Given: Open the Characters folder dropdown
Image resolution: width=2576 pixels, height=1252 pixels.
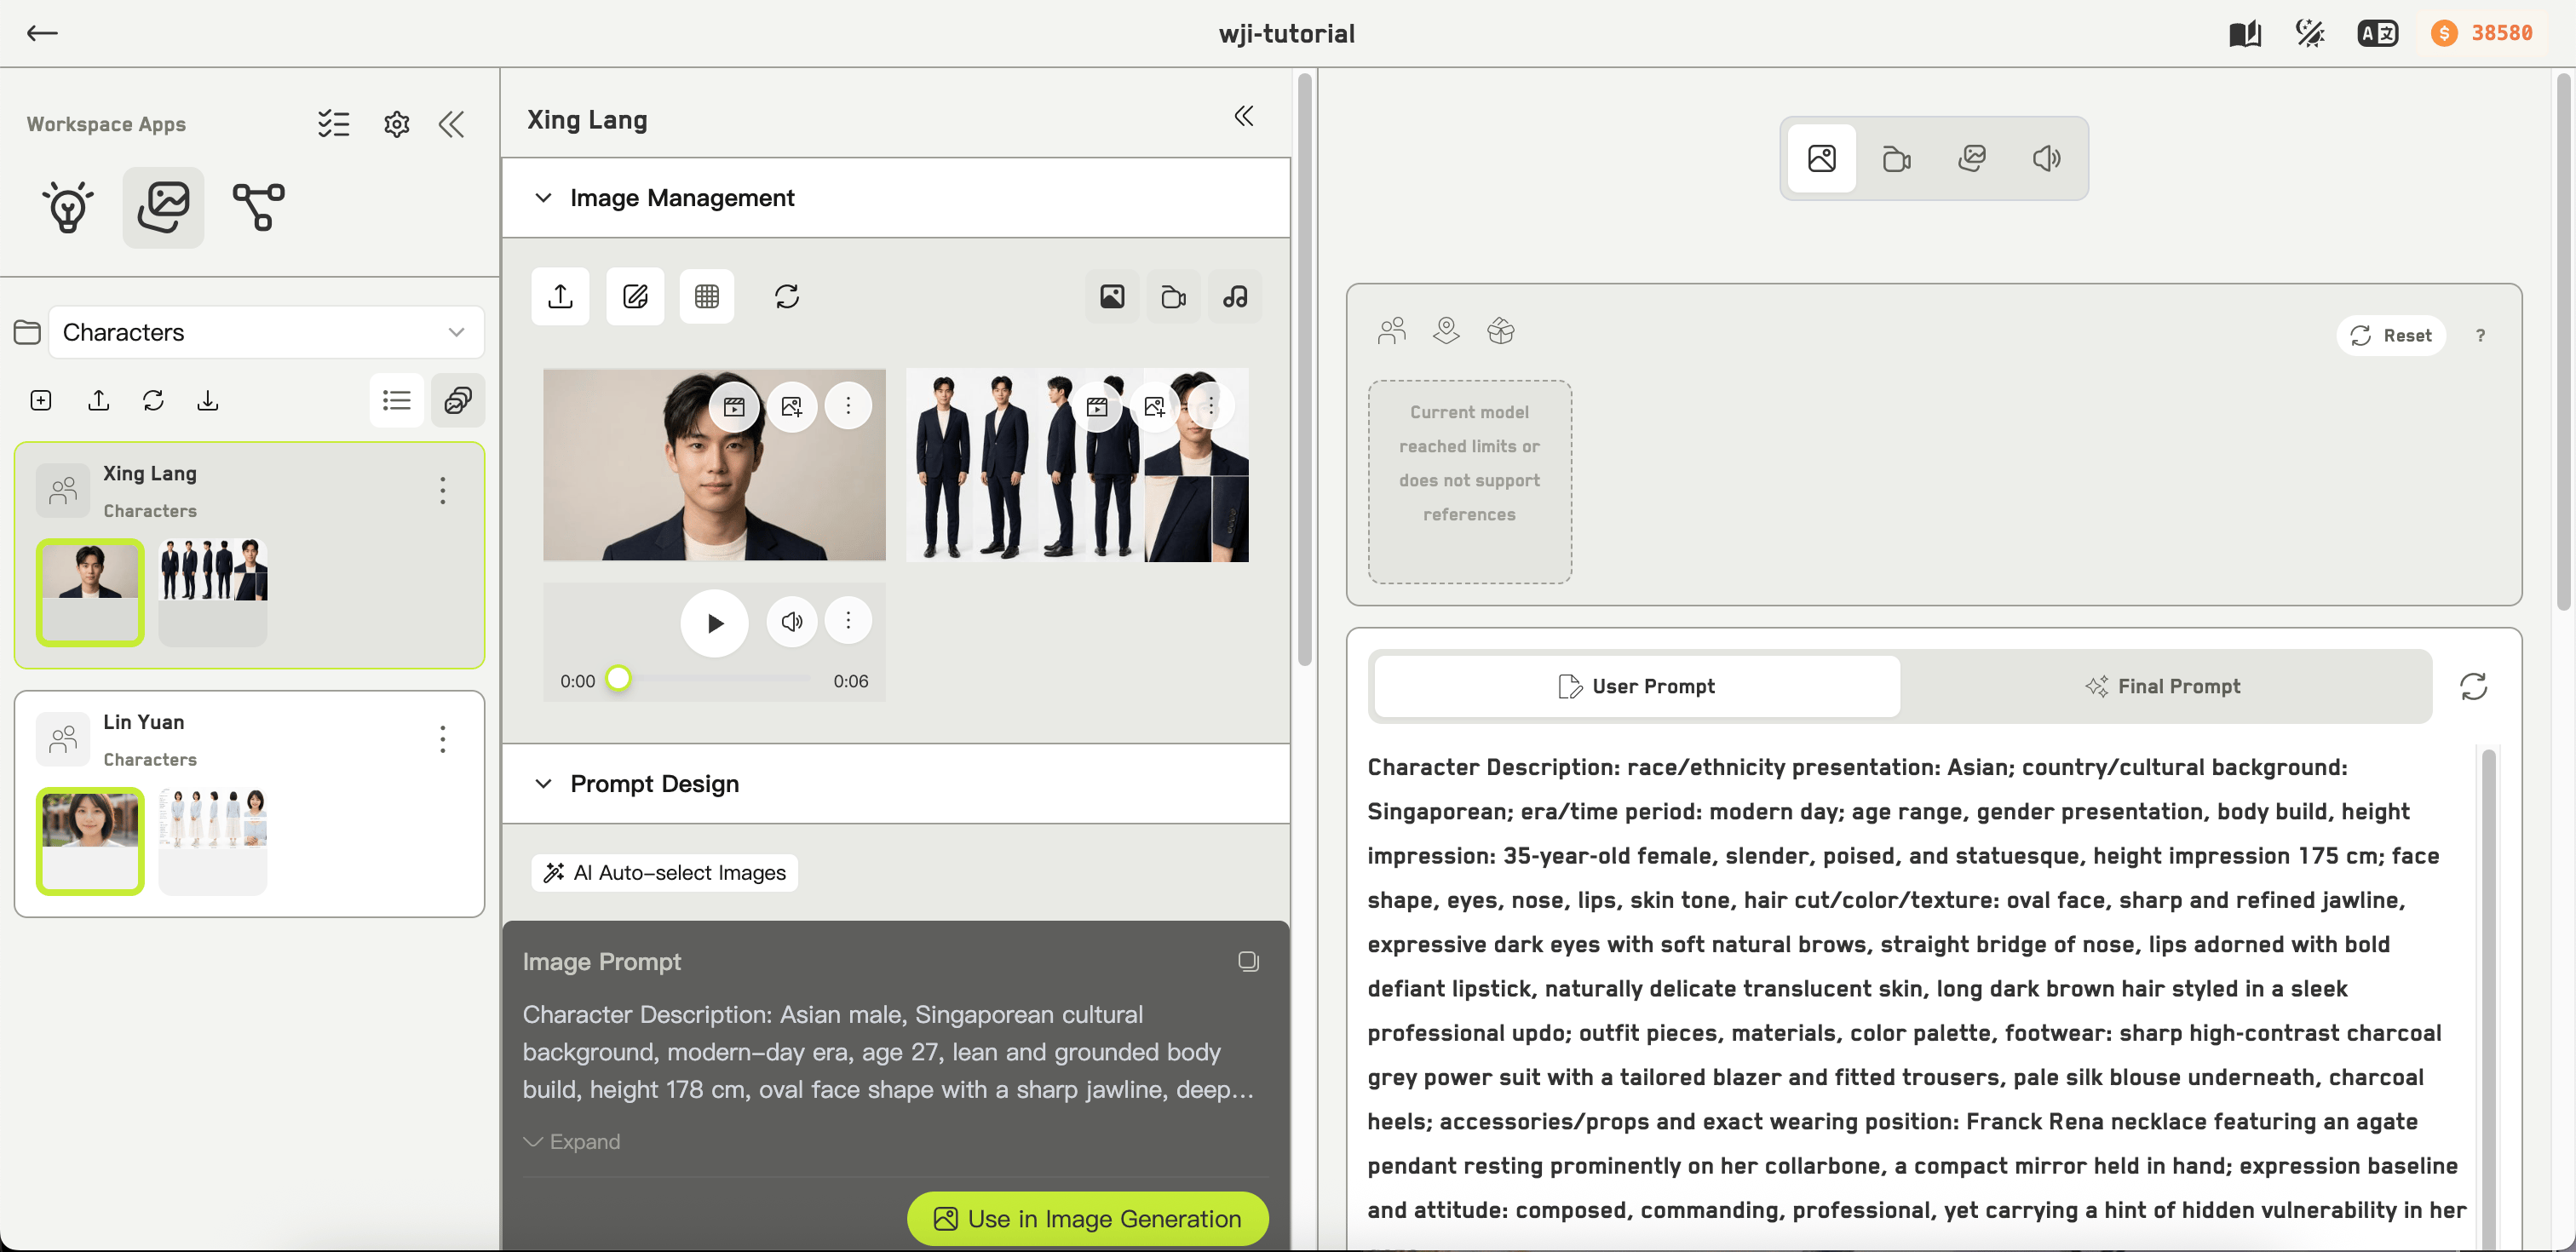Looking at the screenshot, I should pyautogui.click(x=266, y=332).
